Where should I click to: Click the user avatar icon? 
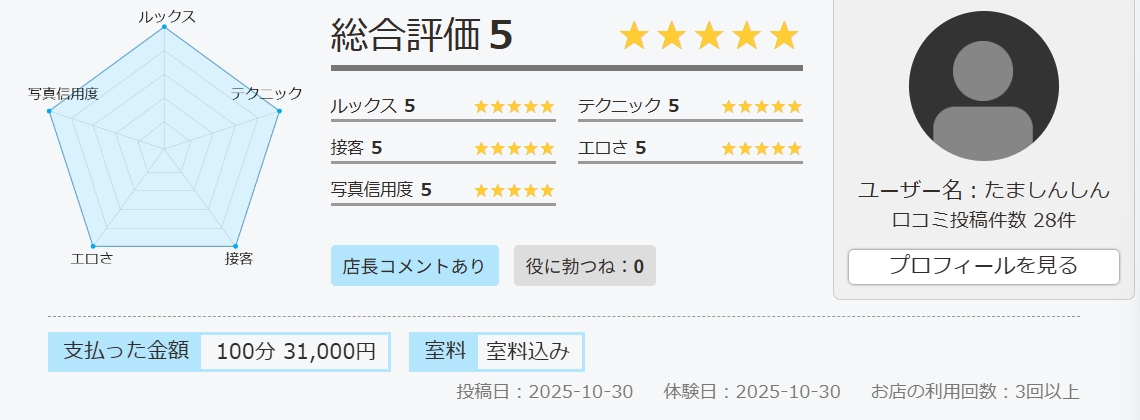[x=984, y=86]
